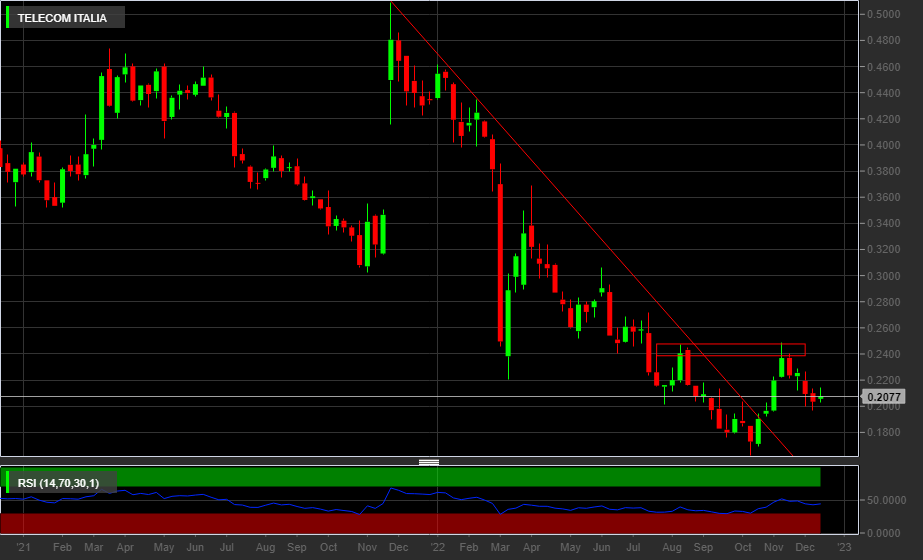This screenshot has height=560, width=923.
Task: Click the current price tag 0.2077
Action: coord(884,397)
